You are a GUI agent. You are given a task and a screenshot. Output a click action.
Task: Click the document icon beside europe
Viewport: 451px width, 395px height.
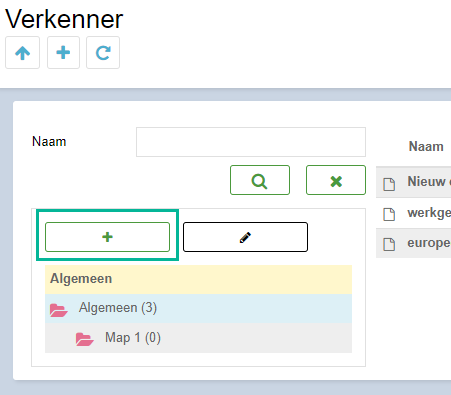pos(389,244)
